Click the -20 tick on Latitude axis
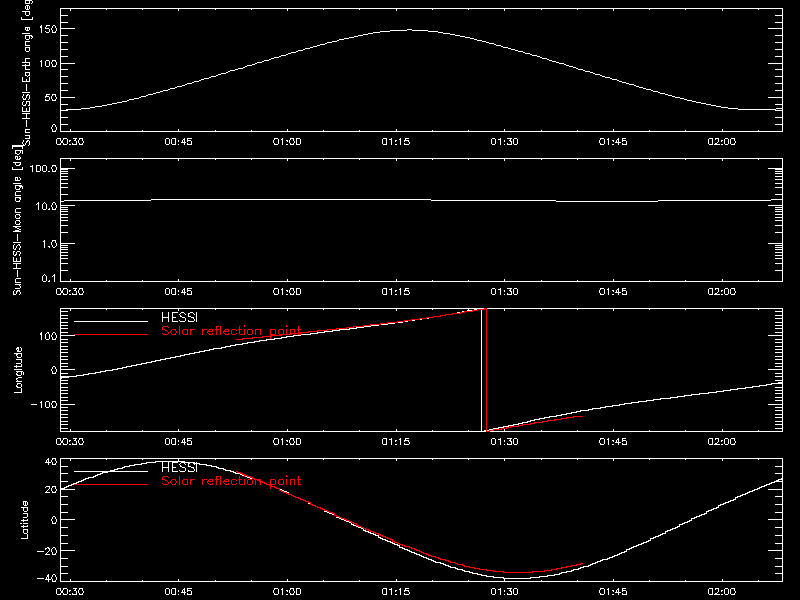 pyautogui.click(x=48, y=551)
